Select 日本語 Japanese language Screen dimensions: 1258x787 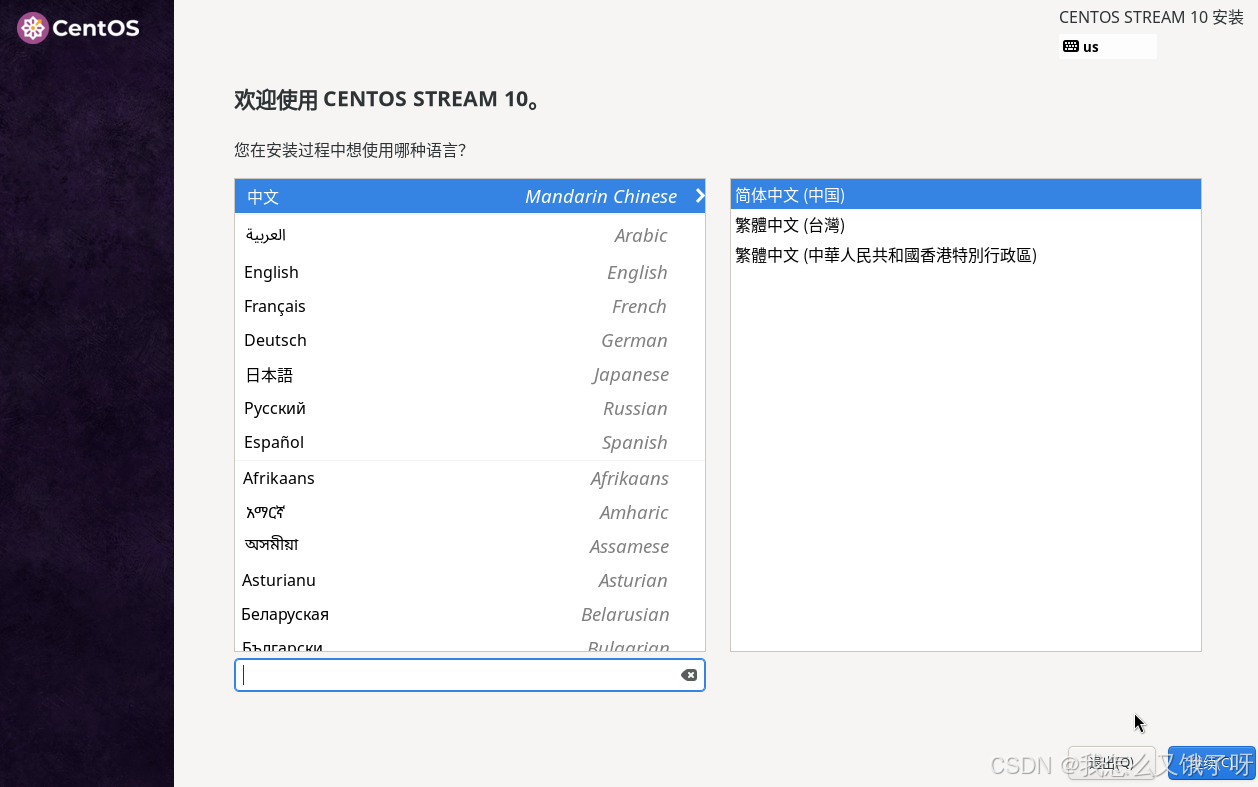pyautogui.click(x=470, y=374)
